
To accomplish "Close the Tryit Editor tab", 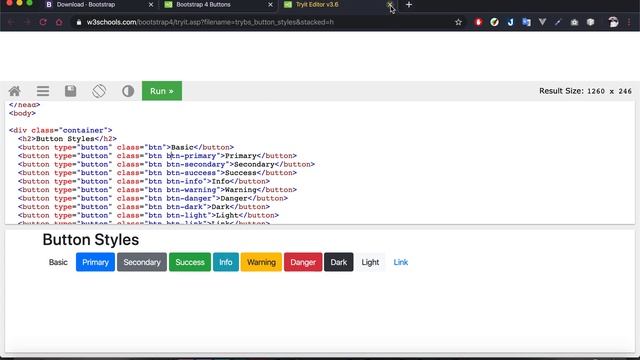I will click(x=390, y=4).
